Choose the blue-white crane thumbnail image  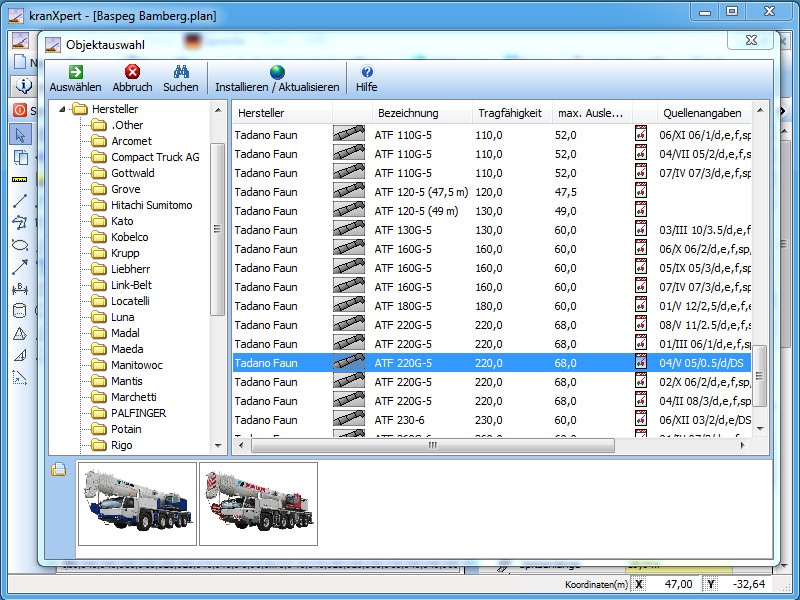pos(137,503)
